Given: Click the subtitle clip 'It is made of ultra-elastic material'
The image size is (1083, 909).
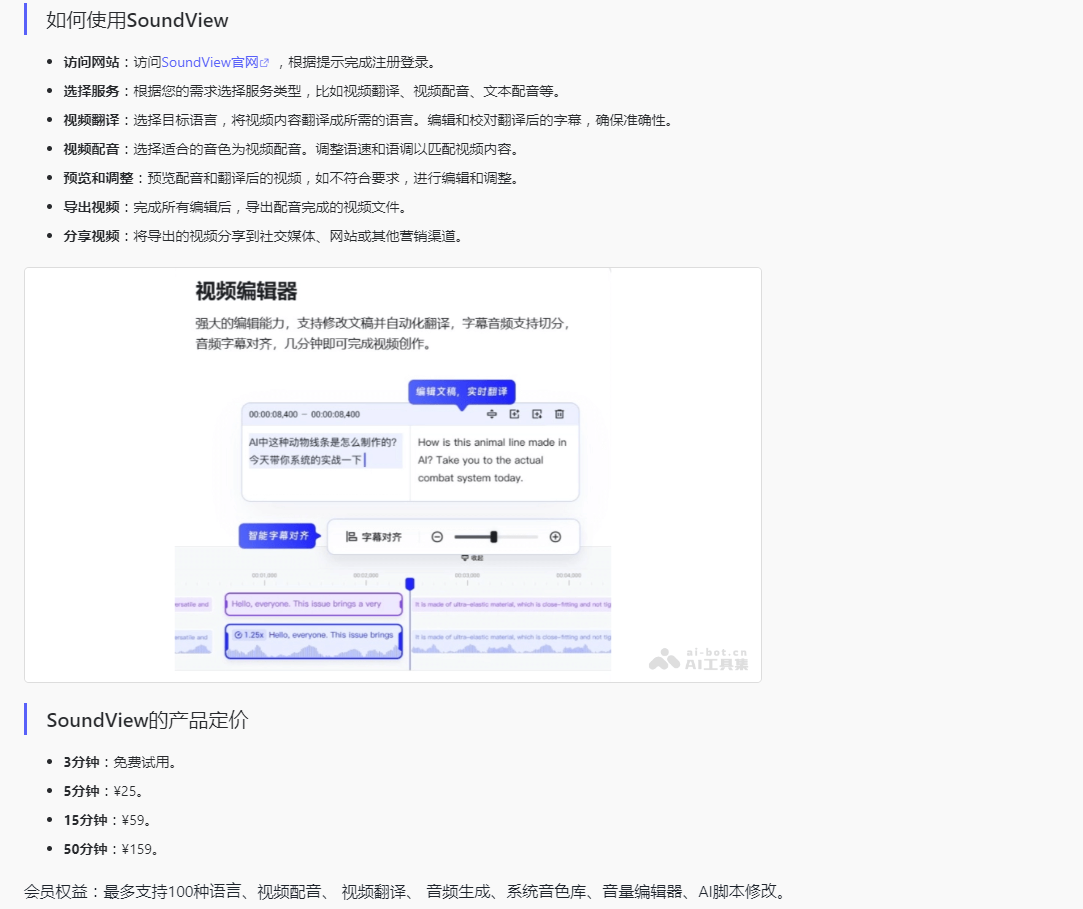Looking at the screenshot, I should 512,604.
